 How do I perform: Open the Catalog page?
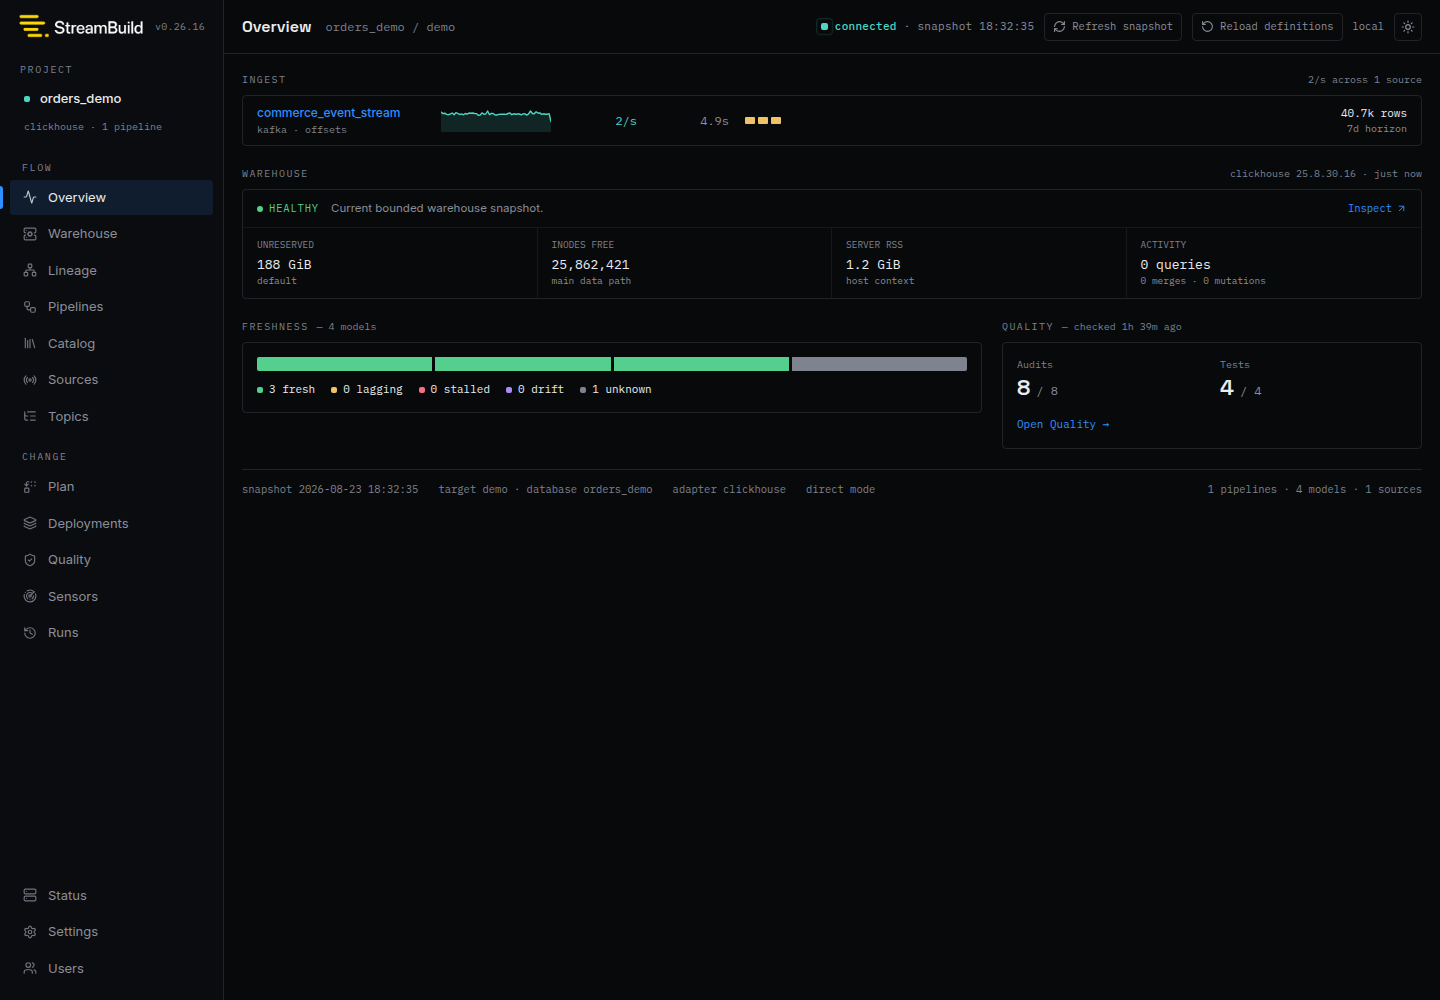tap(112, 344)
